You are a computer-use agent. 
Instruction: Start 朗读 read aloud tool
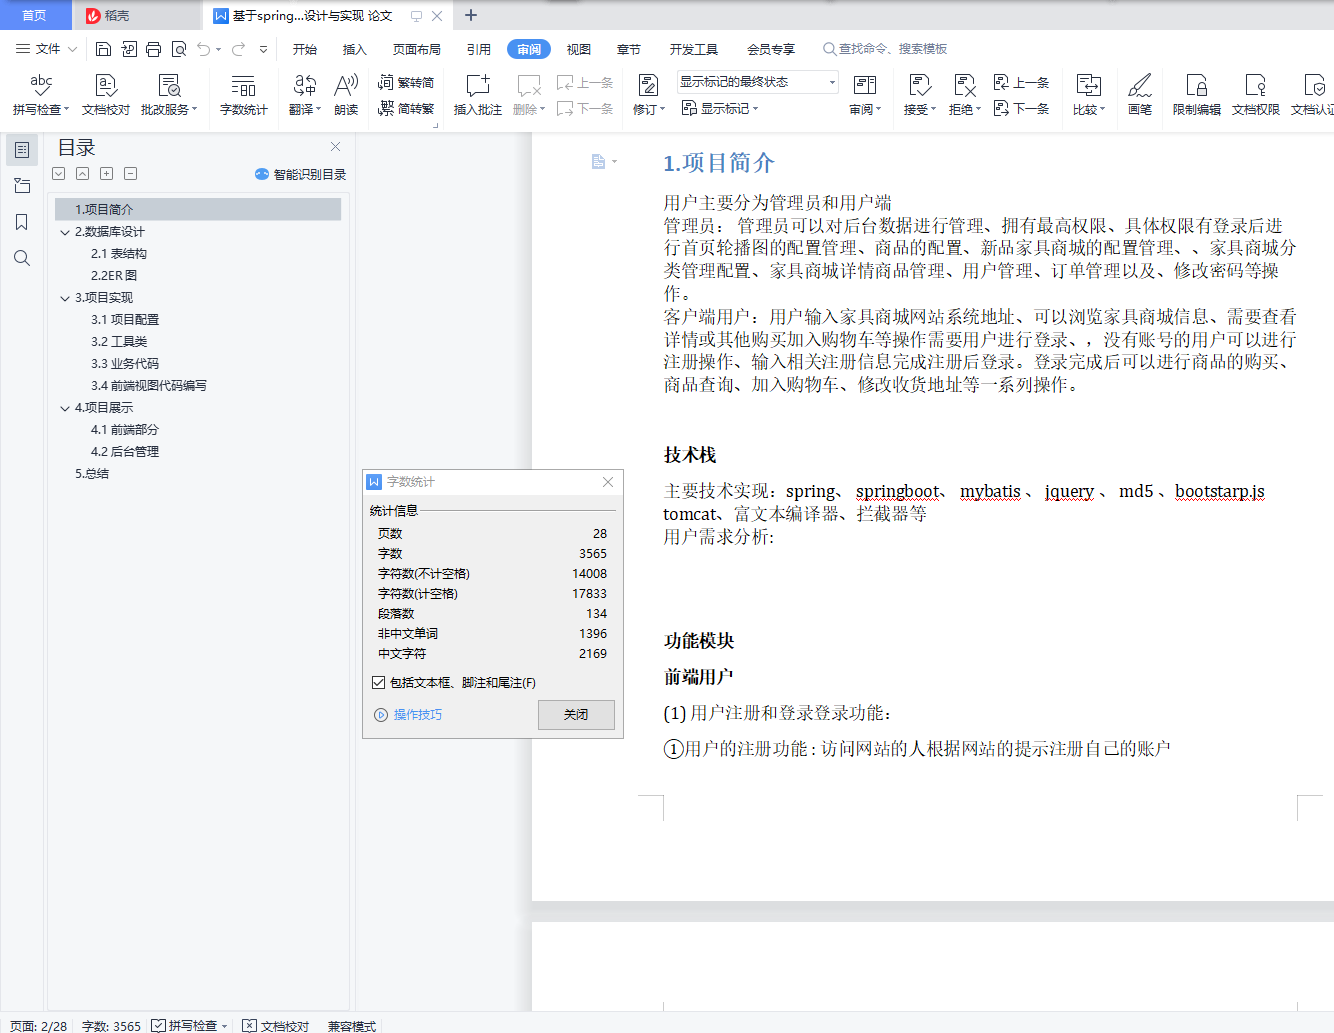(346, 95)
